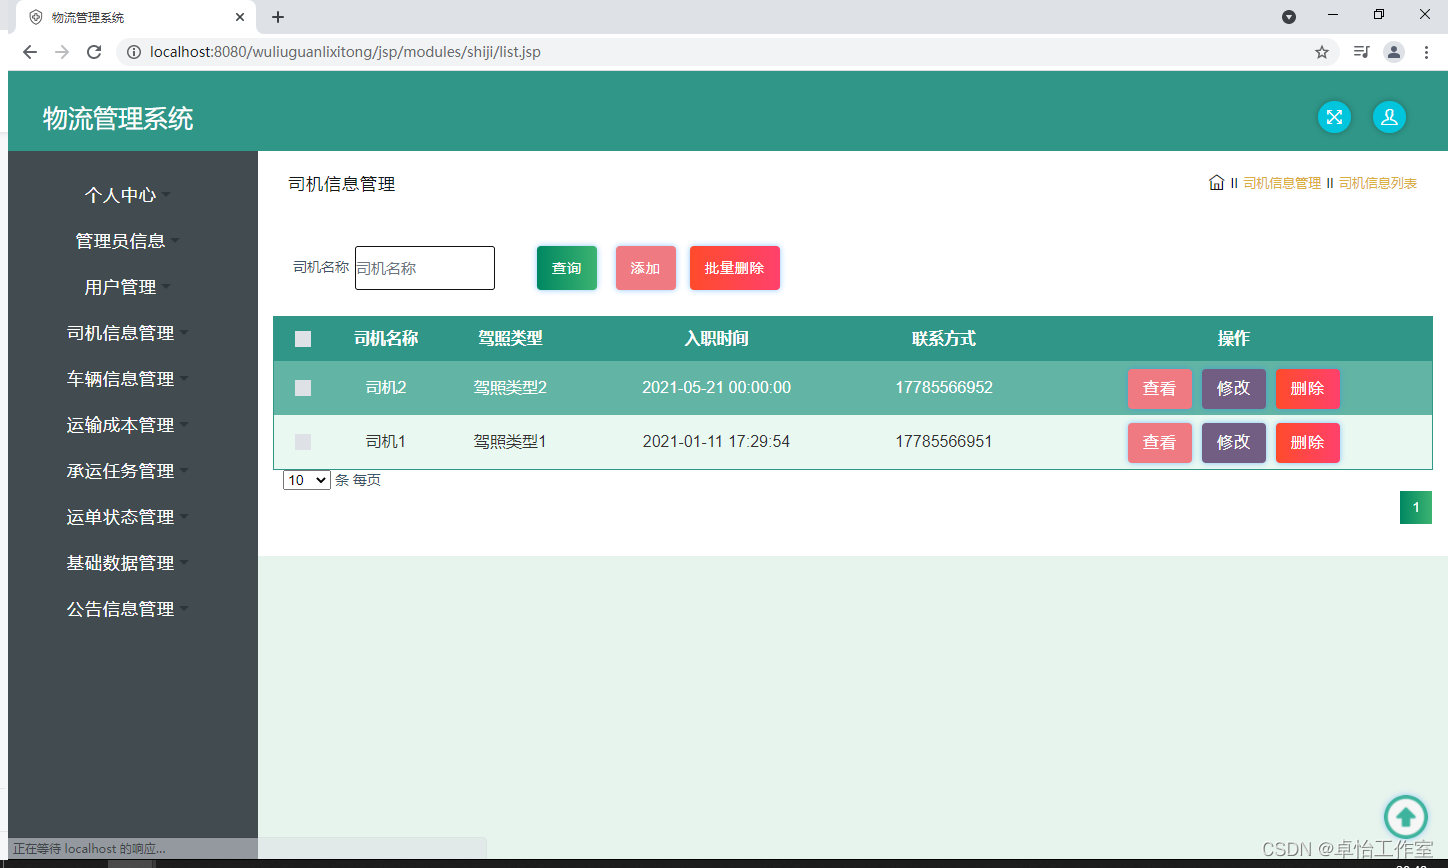Screen dimensions: 1448x868
Task: Click the 查询 search button
Action: [x=567, y=268]
